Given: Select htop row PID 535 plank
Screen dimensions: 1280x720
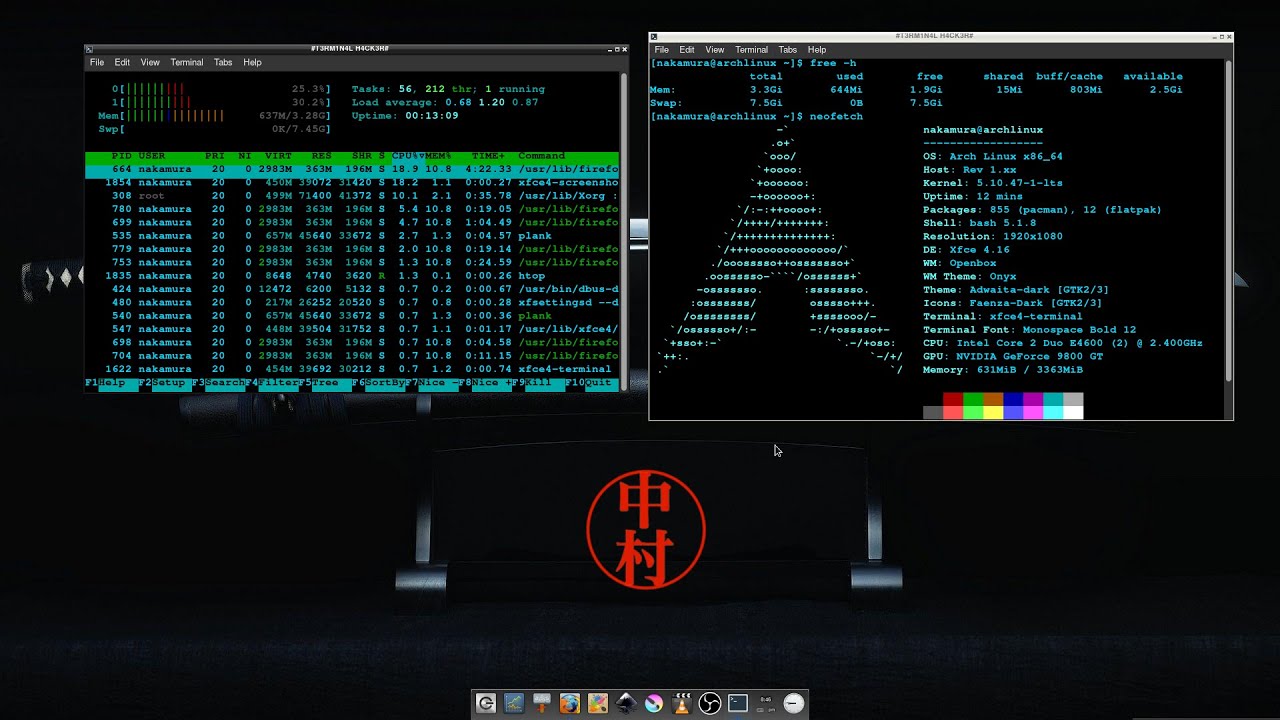Looking at the screenshot, I should tap(352, 236).
